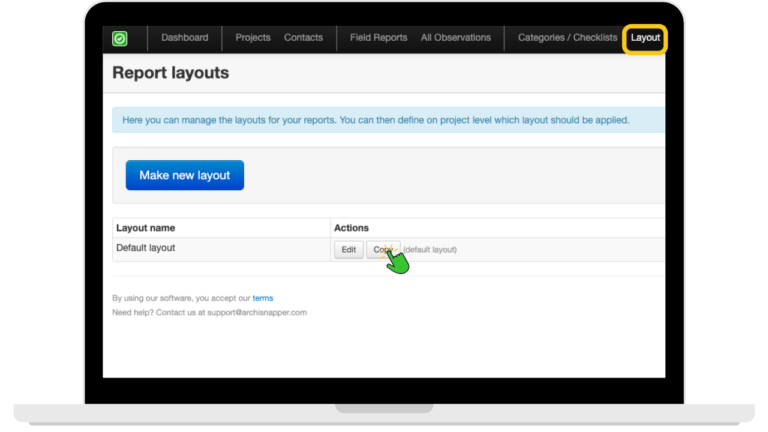The width and height of the screenshot is (768, 432).
Task: Copy the Default layout
Action: point(383,250)
